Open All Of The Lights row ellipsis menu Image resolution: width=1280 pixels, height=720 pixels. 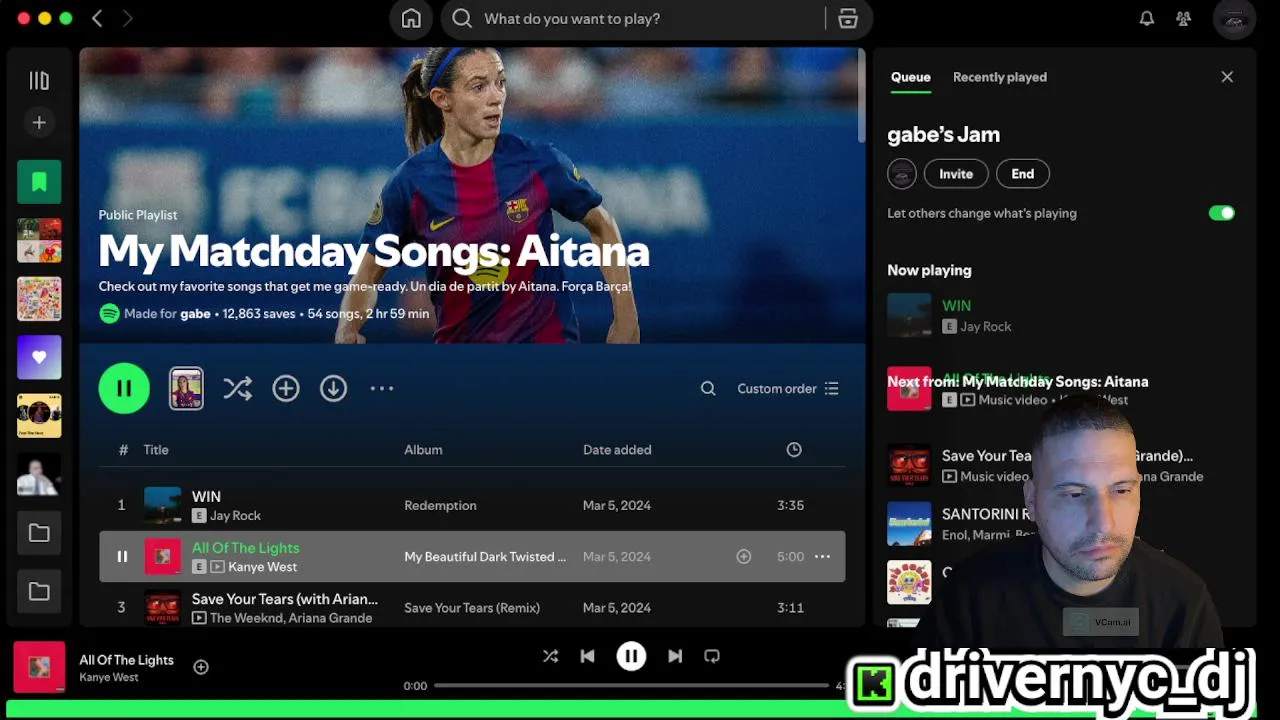click(x=822, y=557)
